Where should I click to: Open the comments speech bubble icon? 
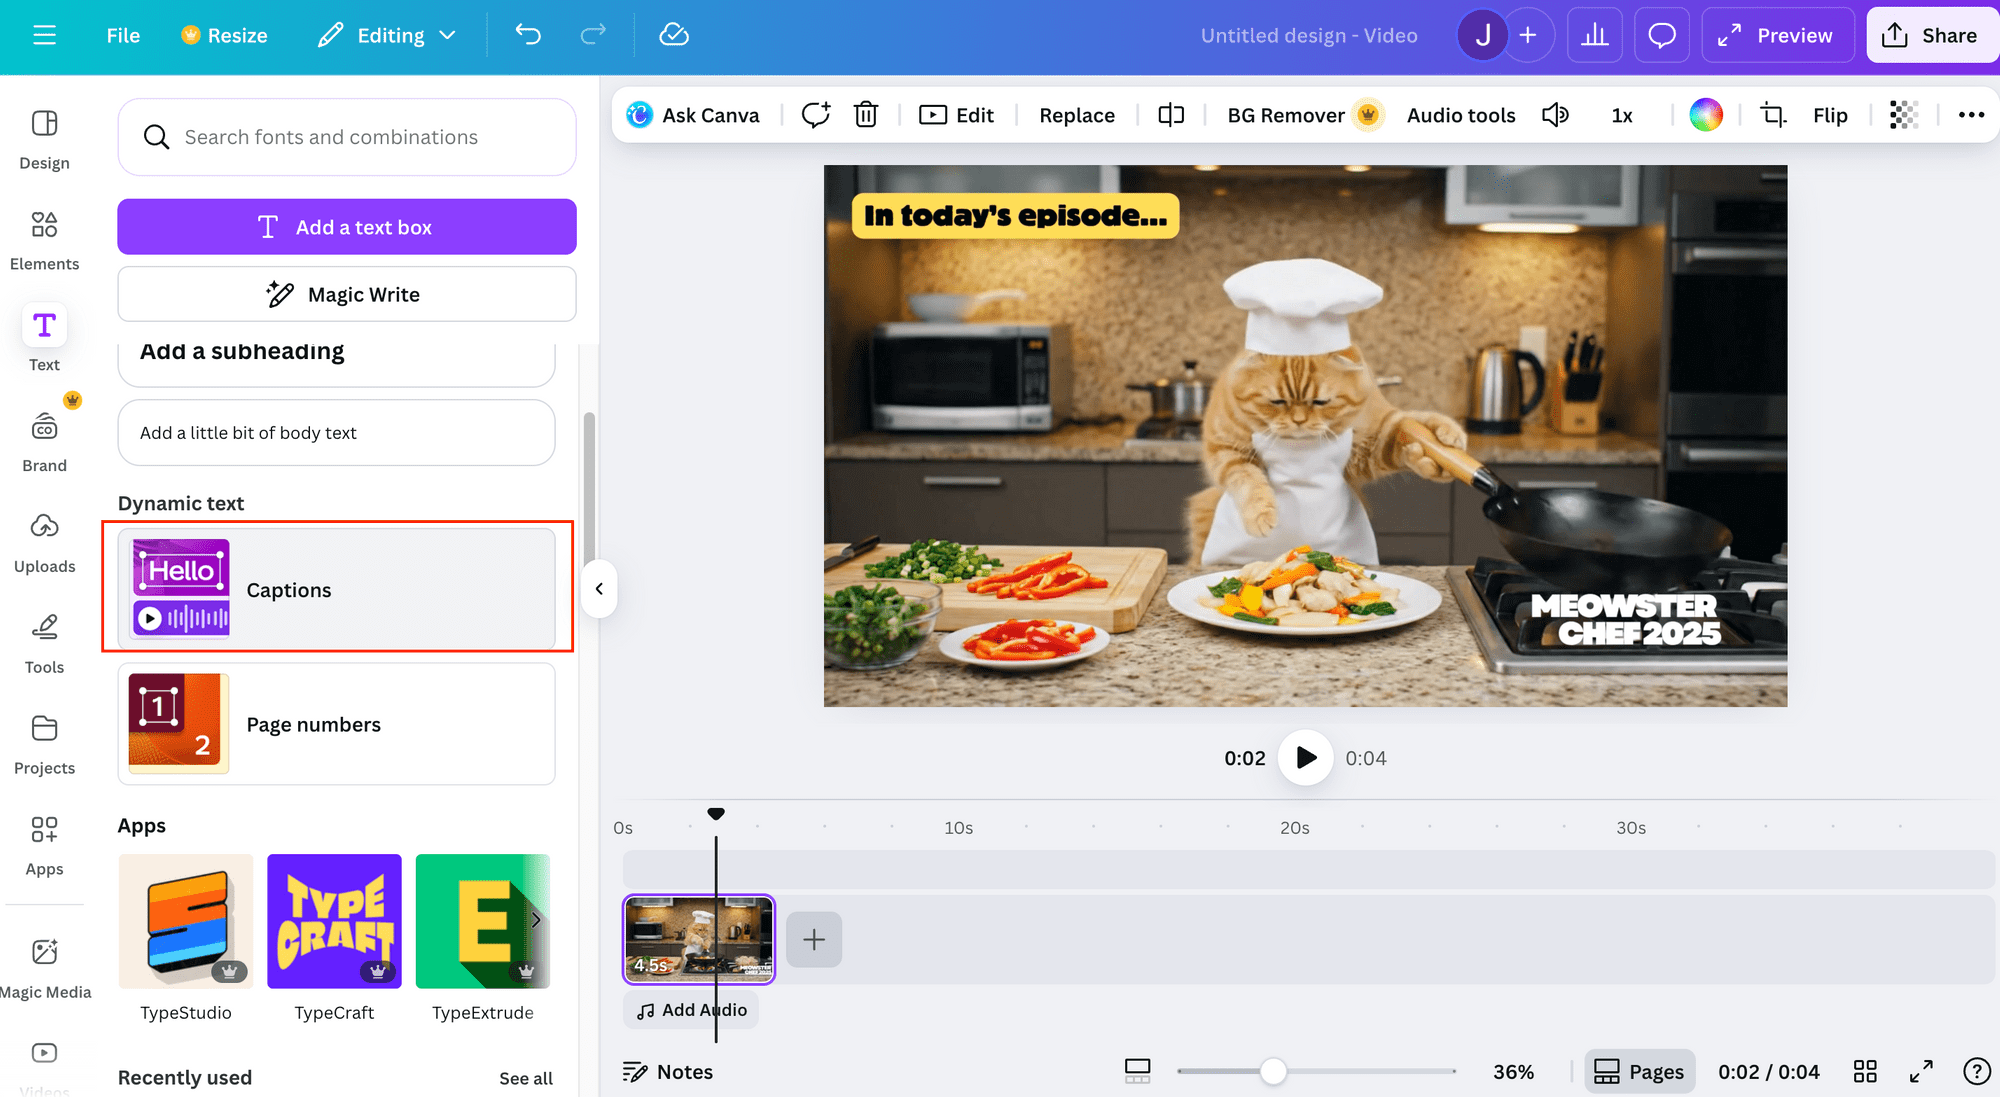(1661, 35)
